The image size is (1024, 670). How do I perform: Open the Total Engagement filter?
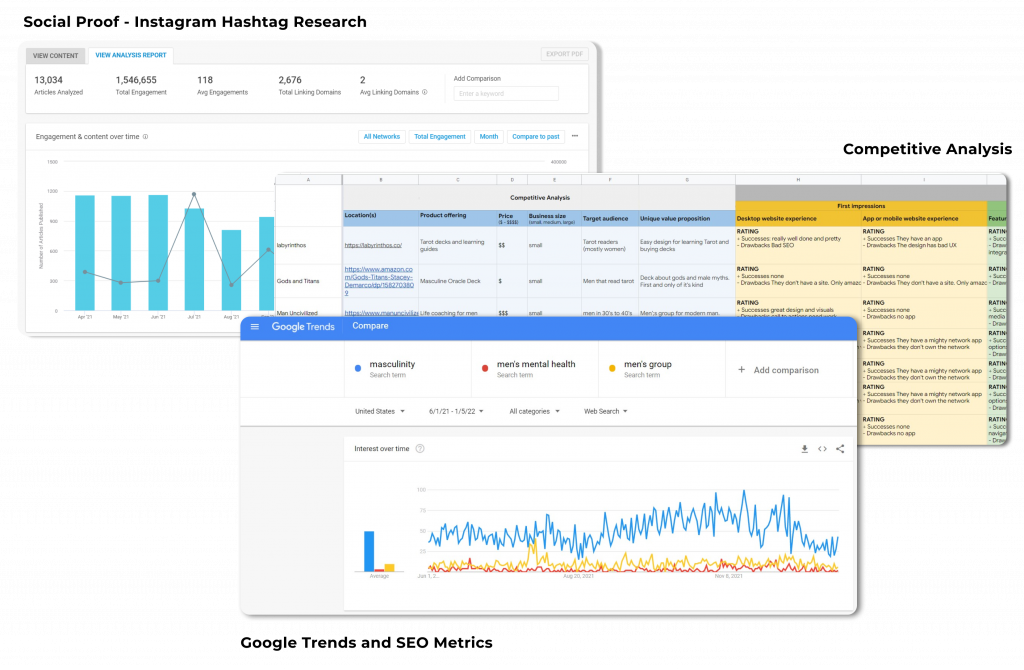coord(440,136)
